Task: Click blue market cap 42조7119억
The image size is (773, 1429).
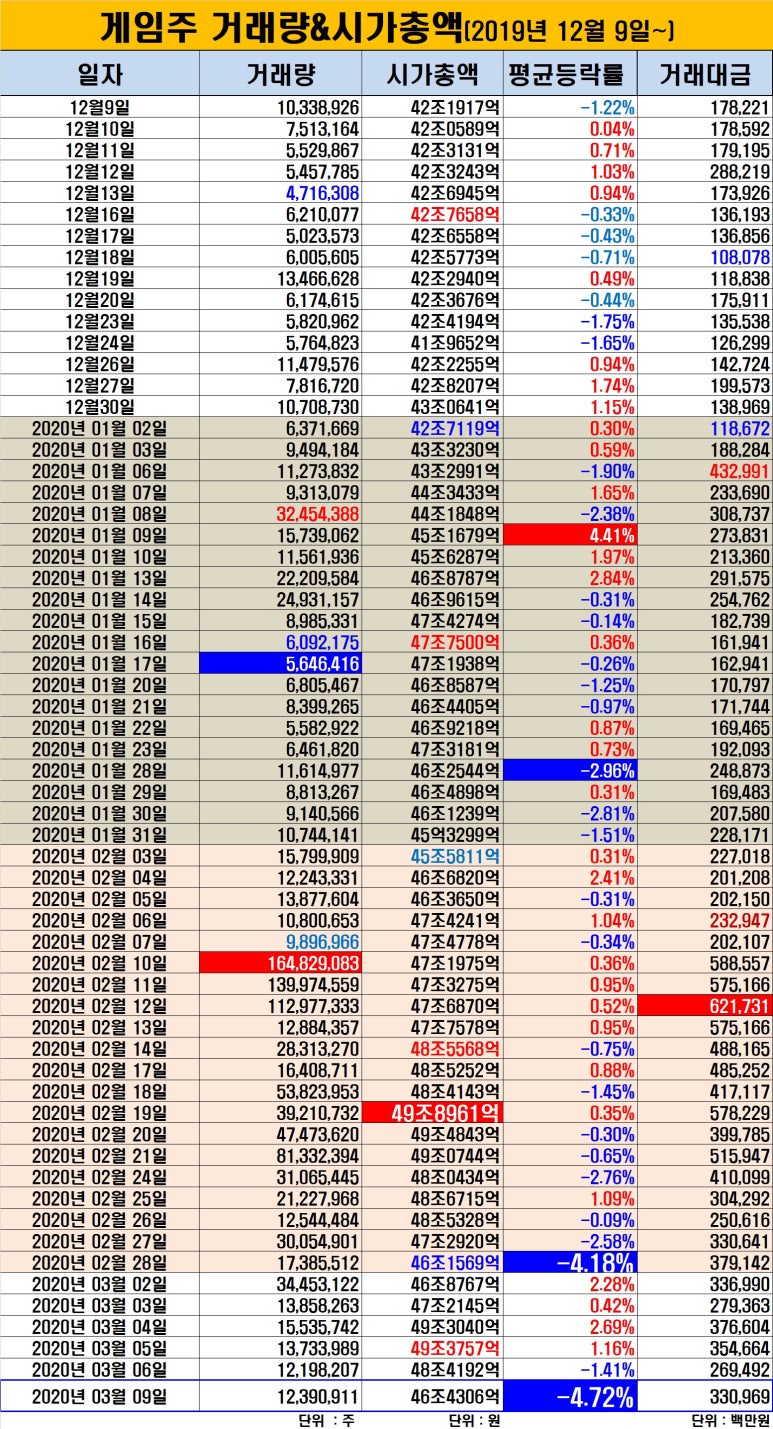Action: point(455,427)
